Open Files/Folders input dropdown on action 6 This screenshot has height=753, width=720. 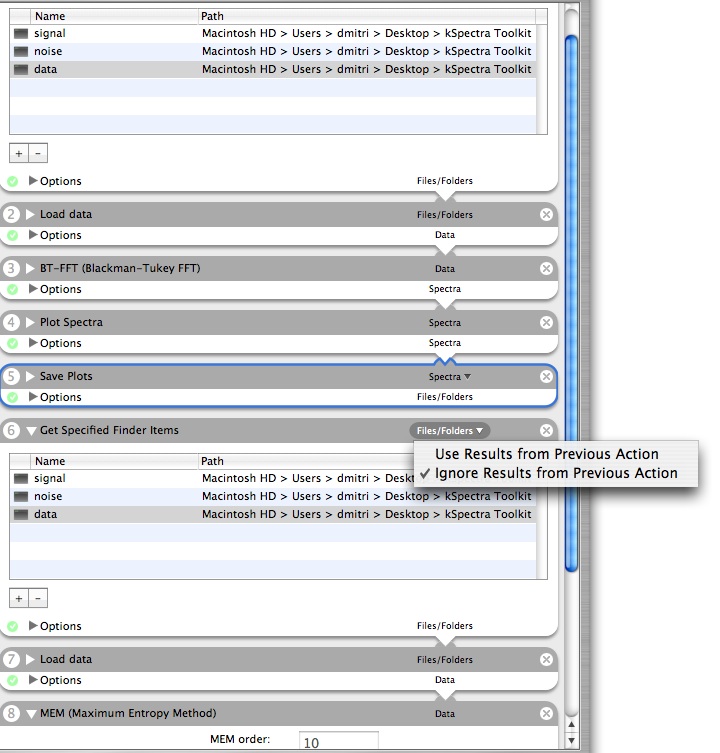tap(450, 431)
